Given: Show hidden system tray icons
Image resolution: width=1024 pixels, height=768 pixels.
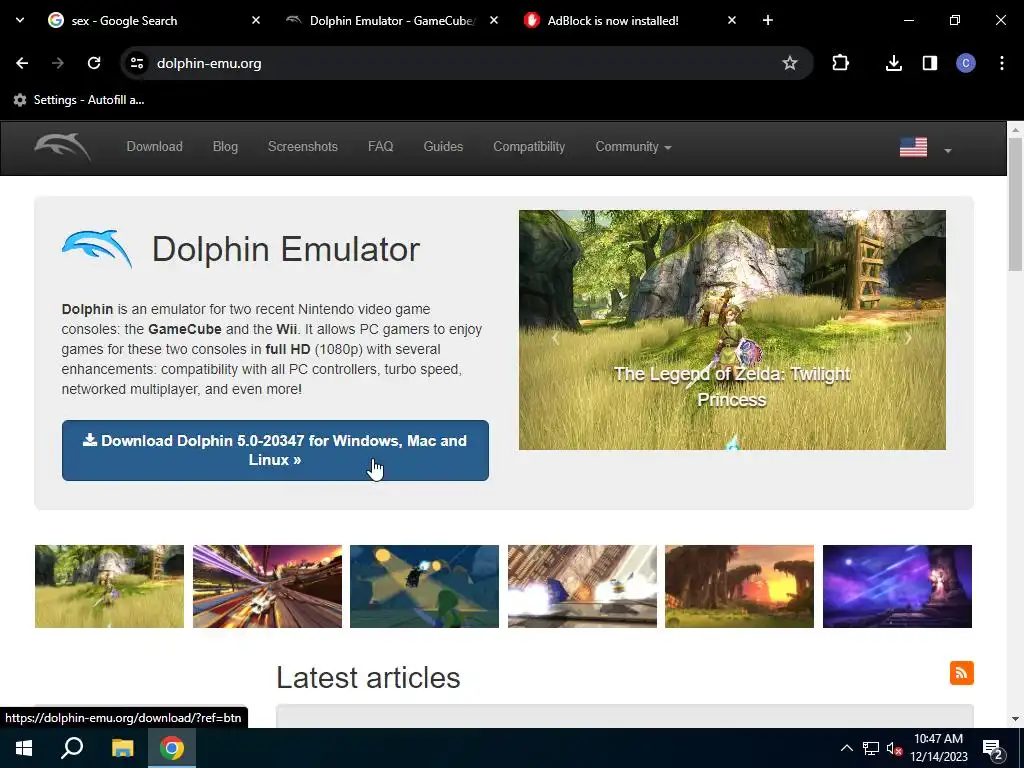Looking at the screenshot, I should (846, 748).
